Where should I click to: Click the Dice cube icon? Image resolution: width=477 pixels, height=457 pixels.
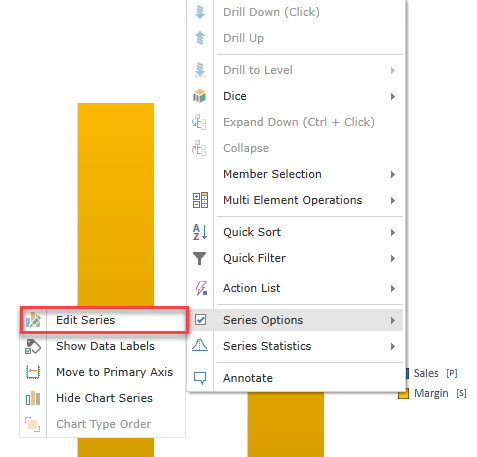click(x=200, y=96)
